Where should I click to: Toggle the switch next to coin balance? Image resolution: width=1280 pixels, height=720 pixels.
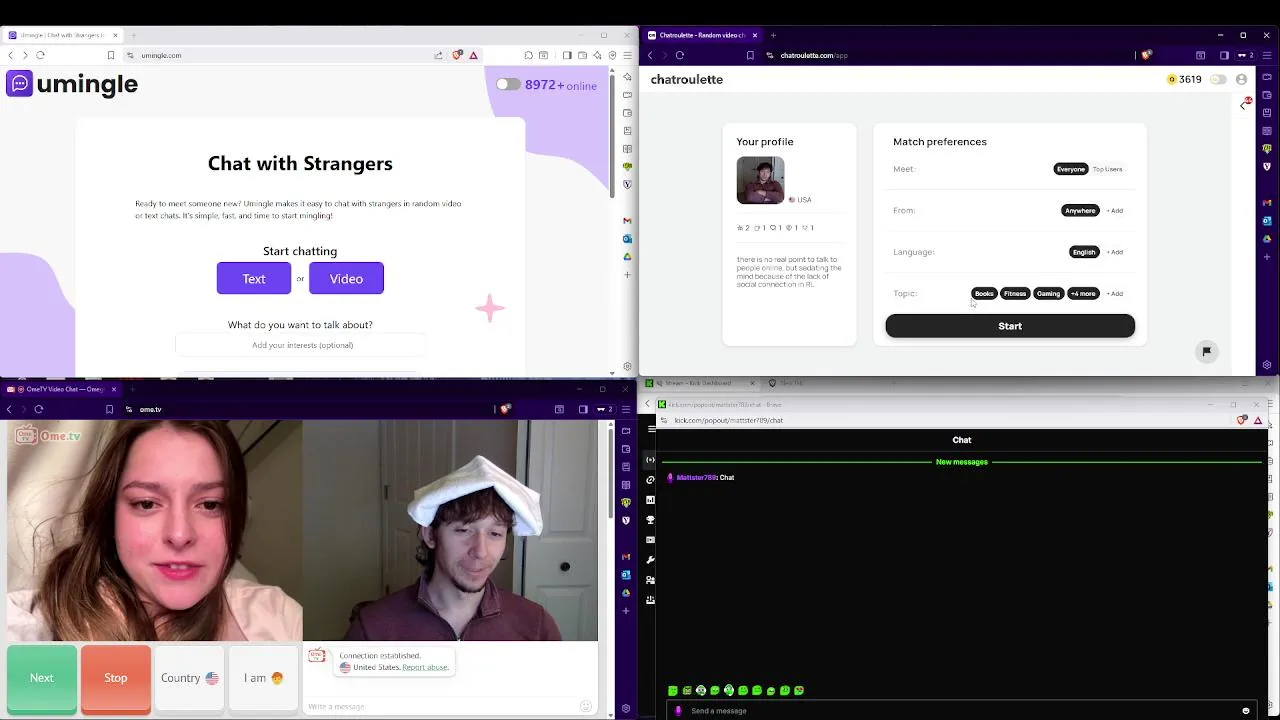tap(1218, 79)
